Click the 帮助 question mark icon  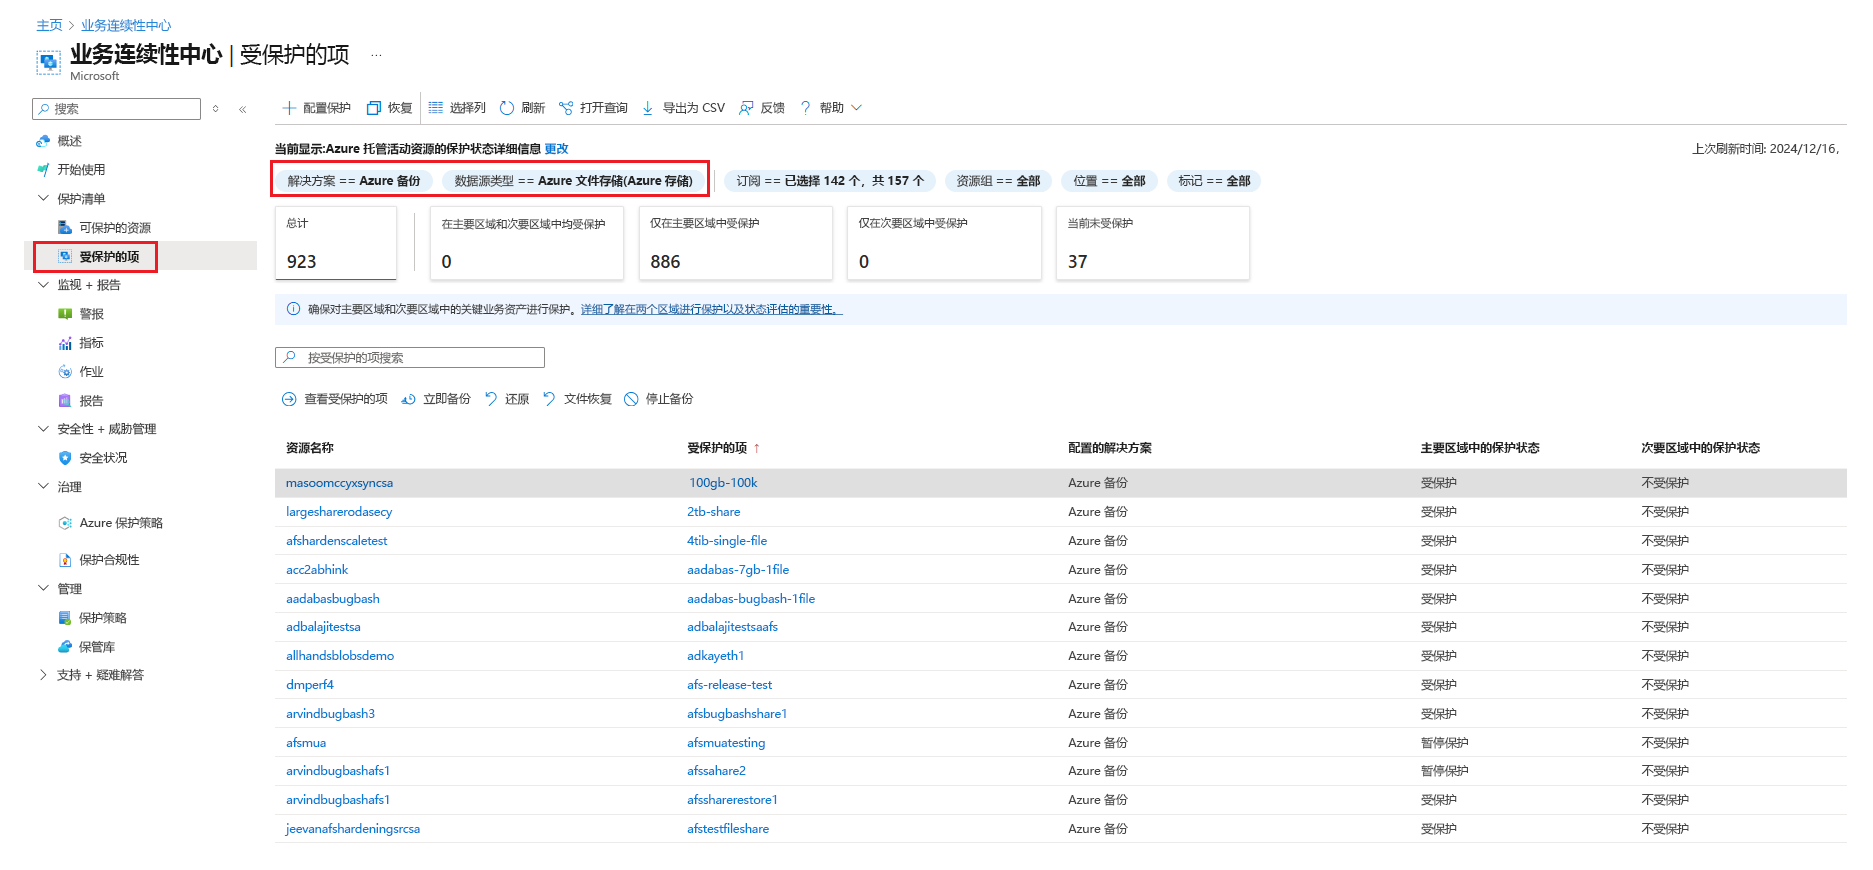[805, 108]
